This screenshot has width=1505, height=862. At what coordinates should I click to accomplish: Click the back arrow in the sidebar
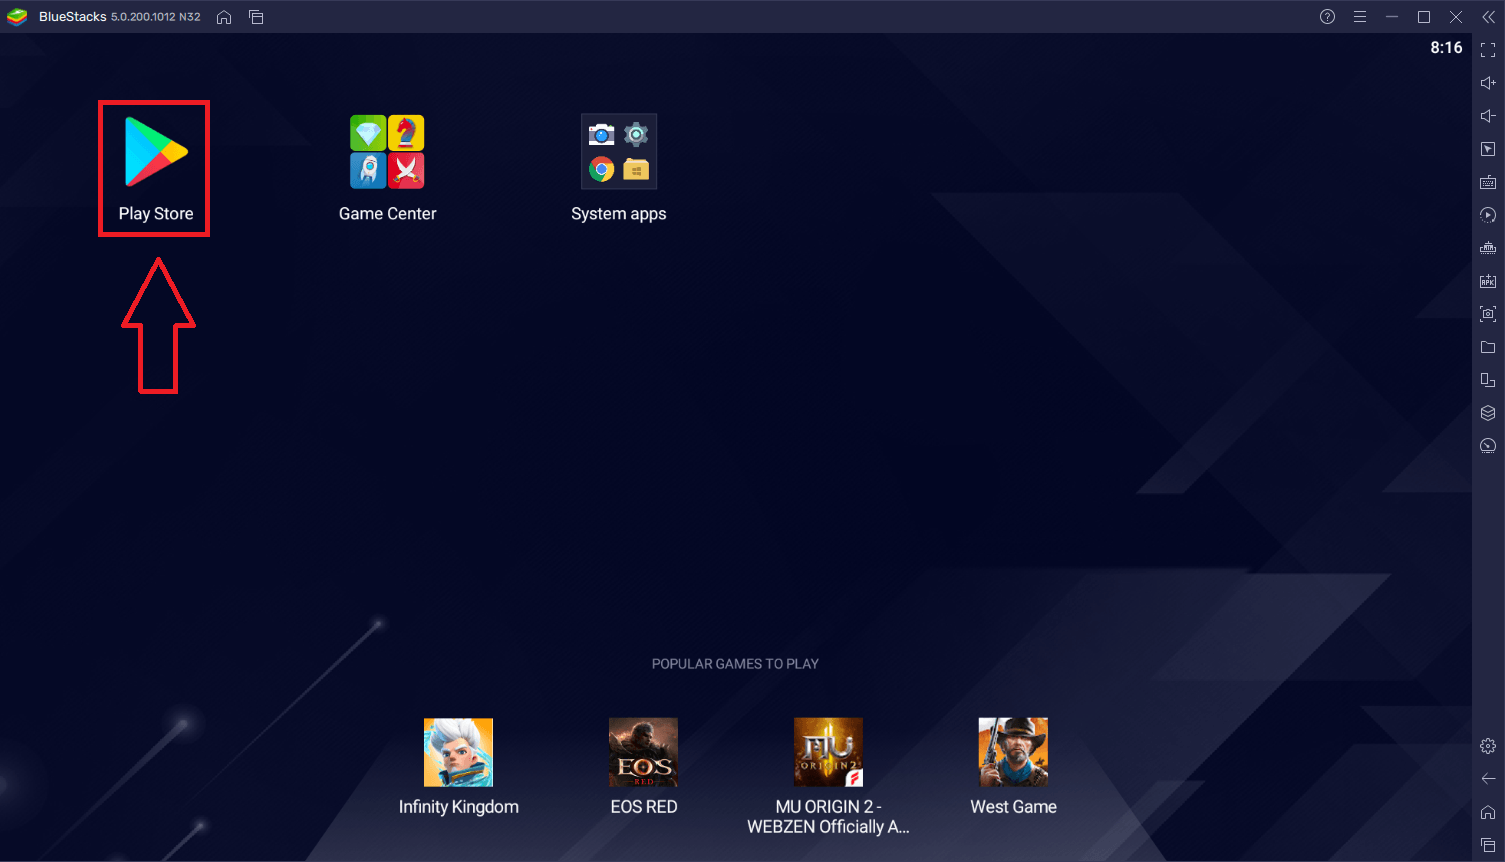click(x=1488, y=779)
